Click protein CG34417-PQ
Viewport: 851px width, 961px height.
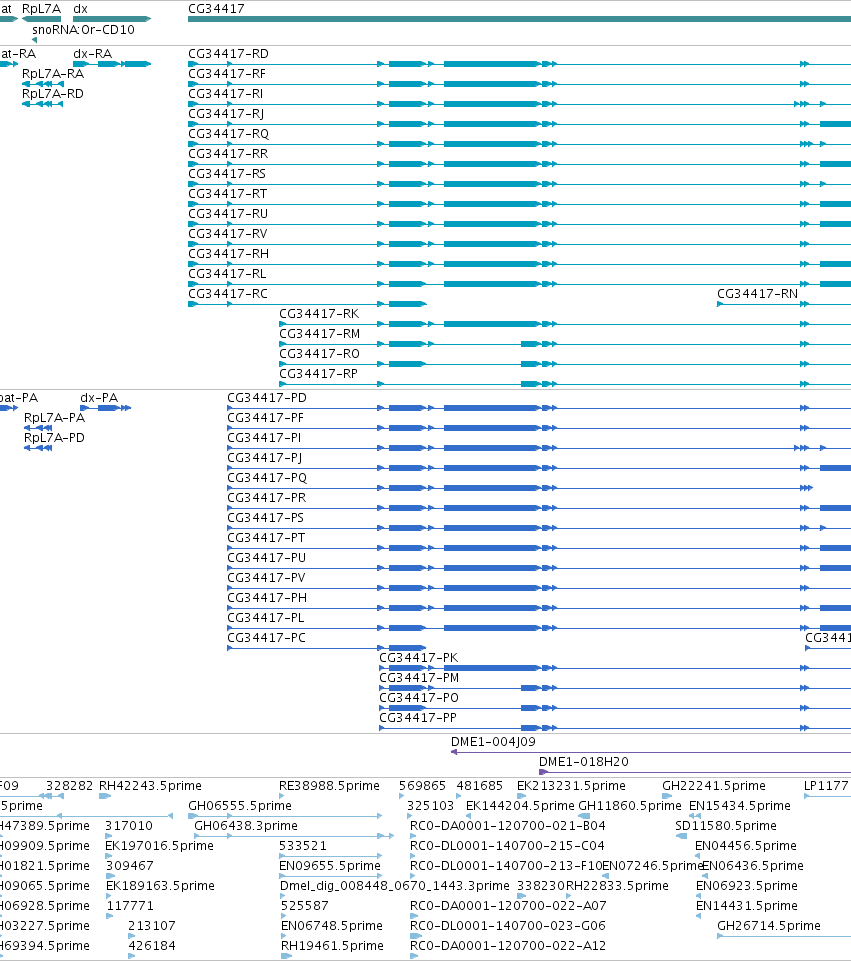267,478
